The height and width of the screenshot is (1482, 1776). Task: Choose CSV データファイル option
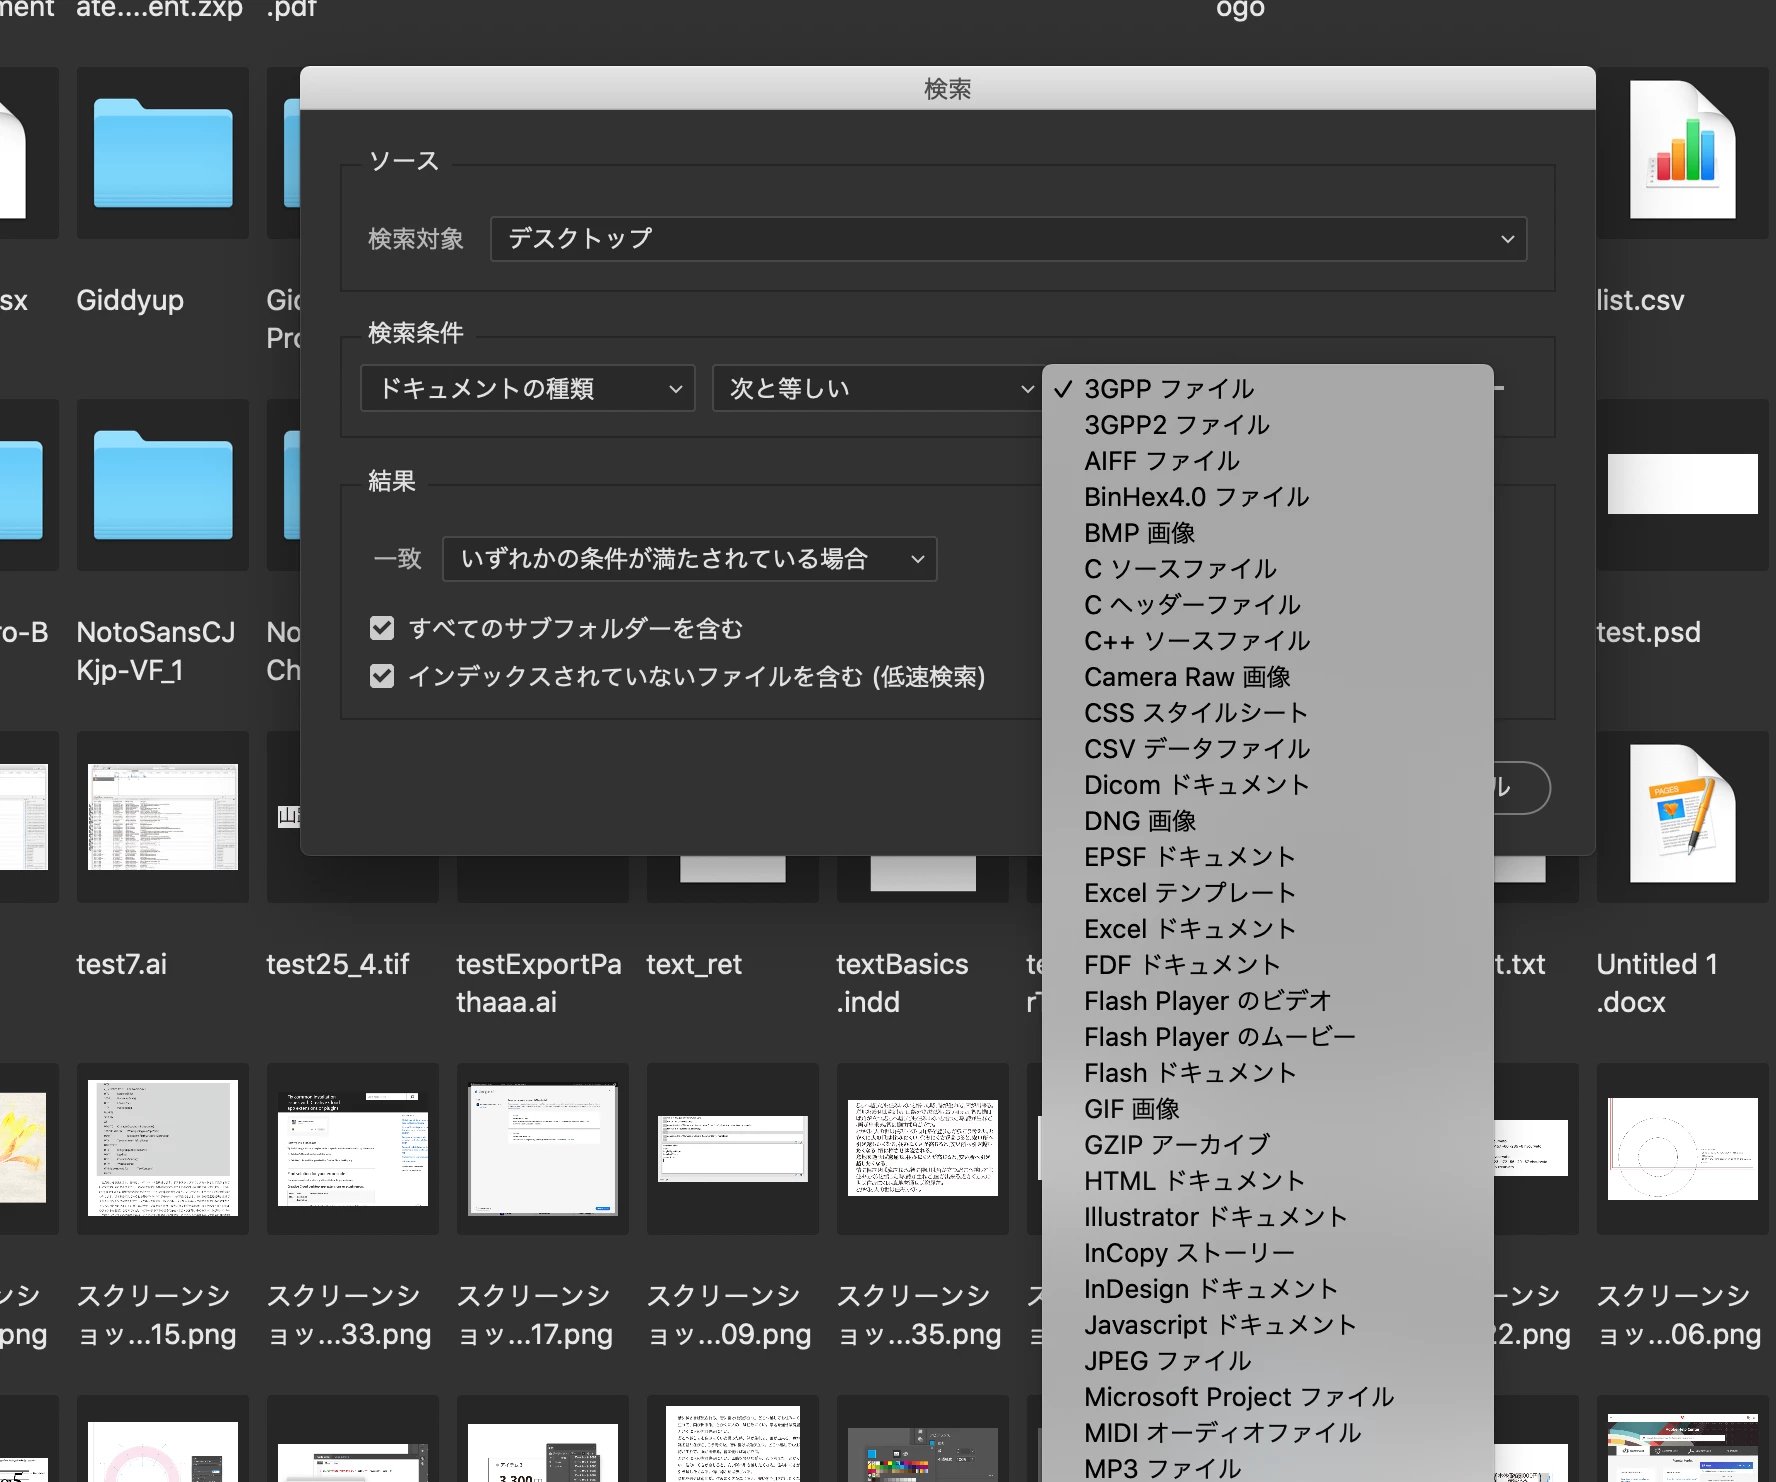click(1268, 748)
